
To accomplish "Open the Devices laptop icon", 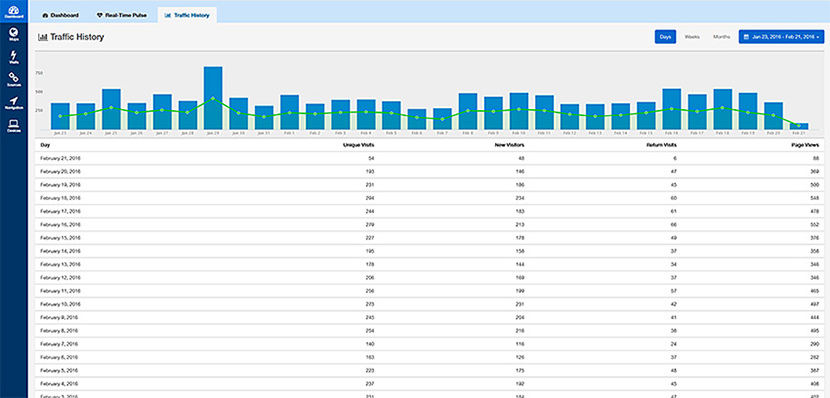I will [x=14, y=125].
